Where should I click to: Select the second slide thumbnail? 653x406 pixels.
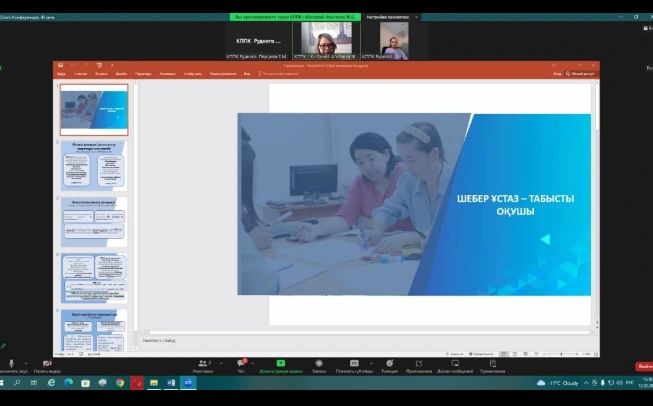(94, 165)
